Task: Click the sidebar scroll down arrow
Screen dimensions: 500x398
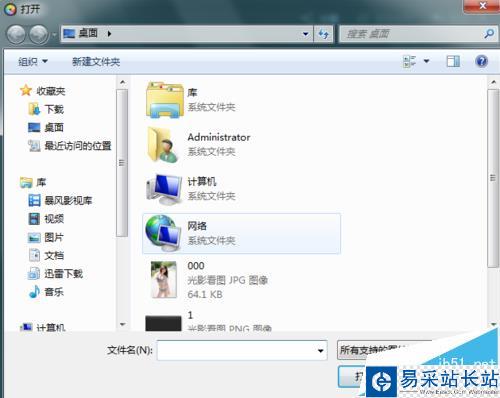Action: click(122, 324)
